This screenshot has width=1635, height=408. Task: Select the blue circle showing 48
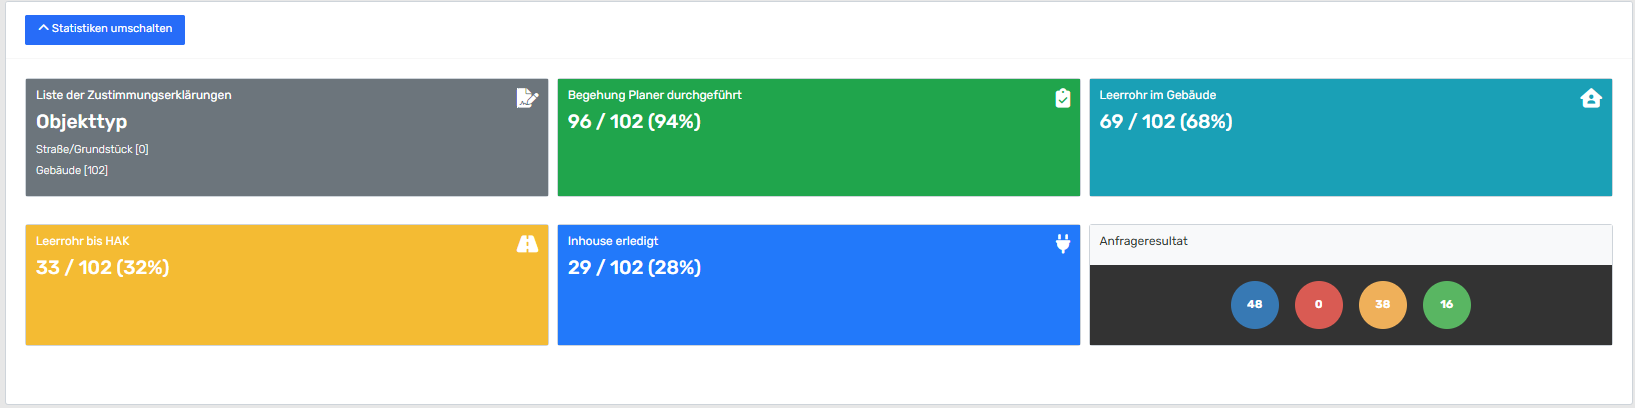click(x=1254, y=305)
